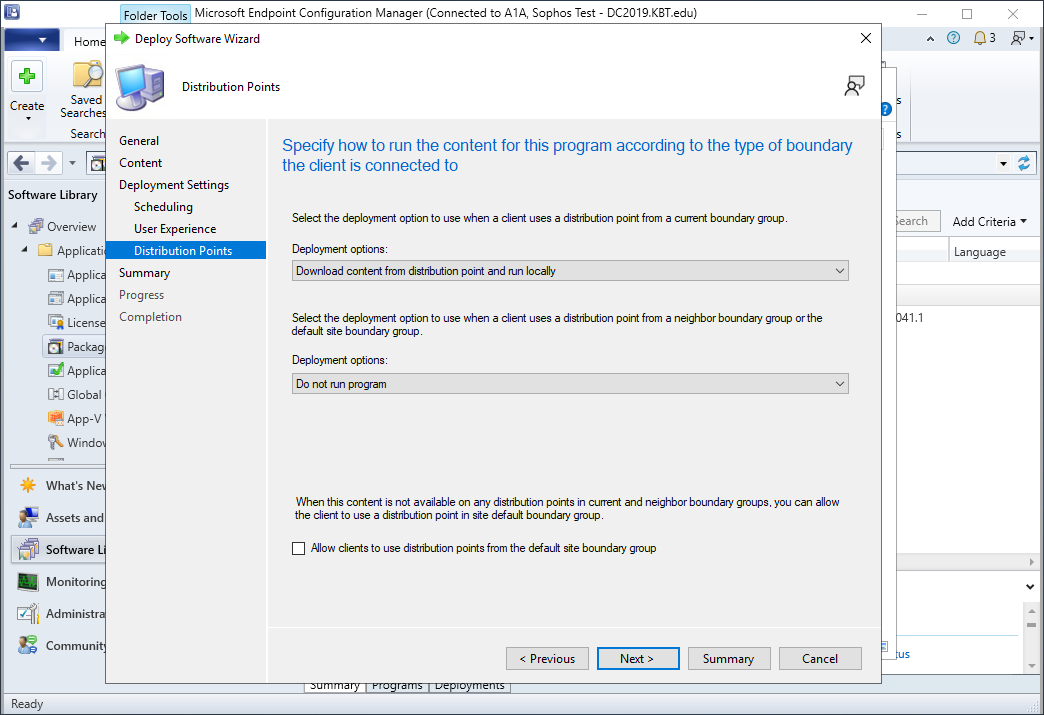Screen dimensions: 1044x715
Task: Click the blue help question mark icon
Action: [953, 38]
